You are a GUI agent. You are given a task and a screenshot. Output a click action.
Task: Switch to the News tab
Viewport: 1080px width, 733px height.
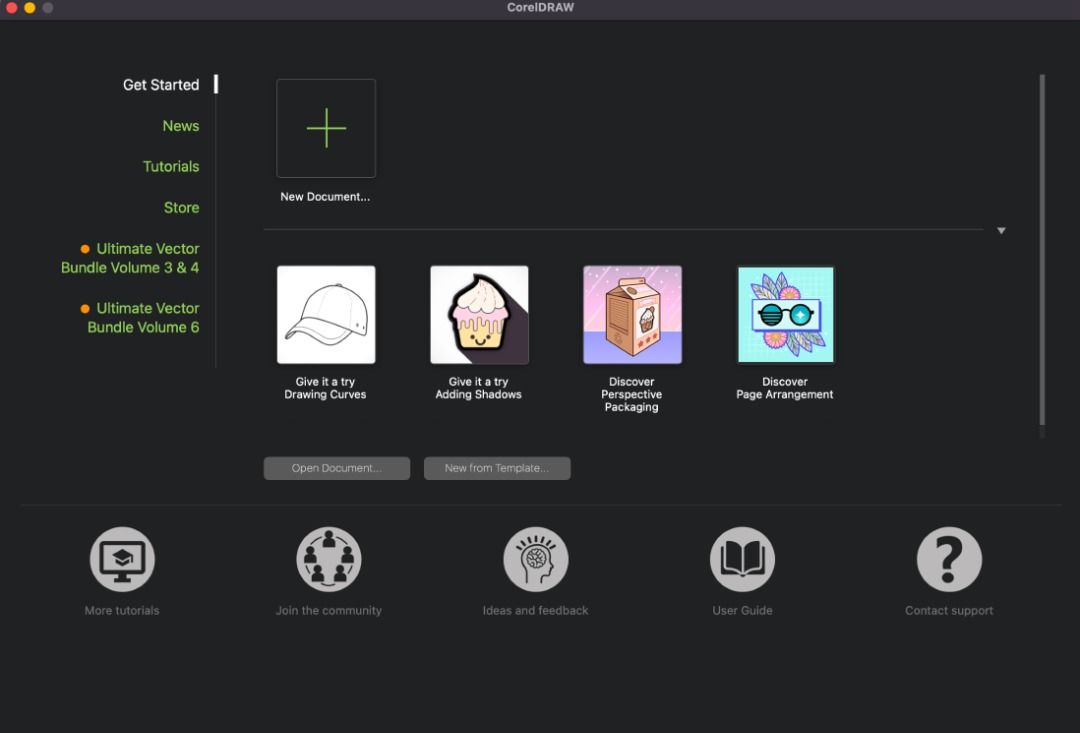(181, 126)
